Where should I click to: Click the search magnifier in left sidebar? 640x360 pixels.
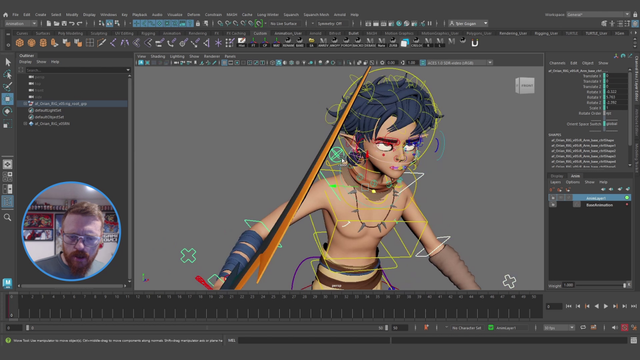(7, 218)
